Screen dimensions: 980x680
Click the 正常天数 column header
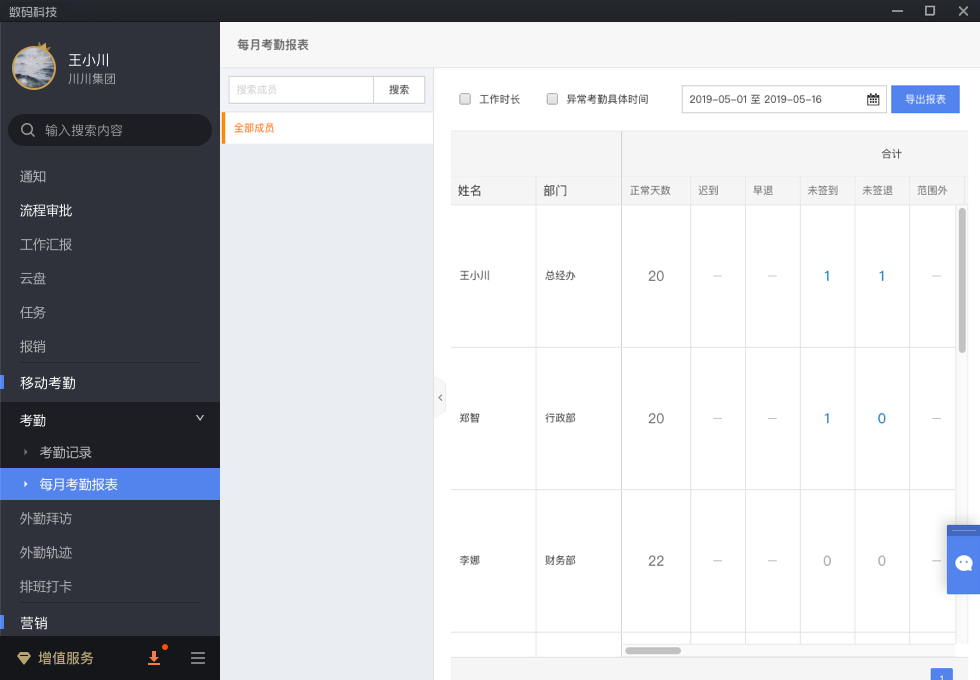pyautogui.click(x=650, y=191)
